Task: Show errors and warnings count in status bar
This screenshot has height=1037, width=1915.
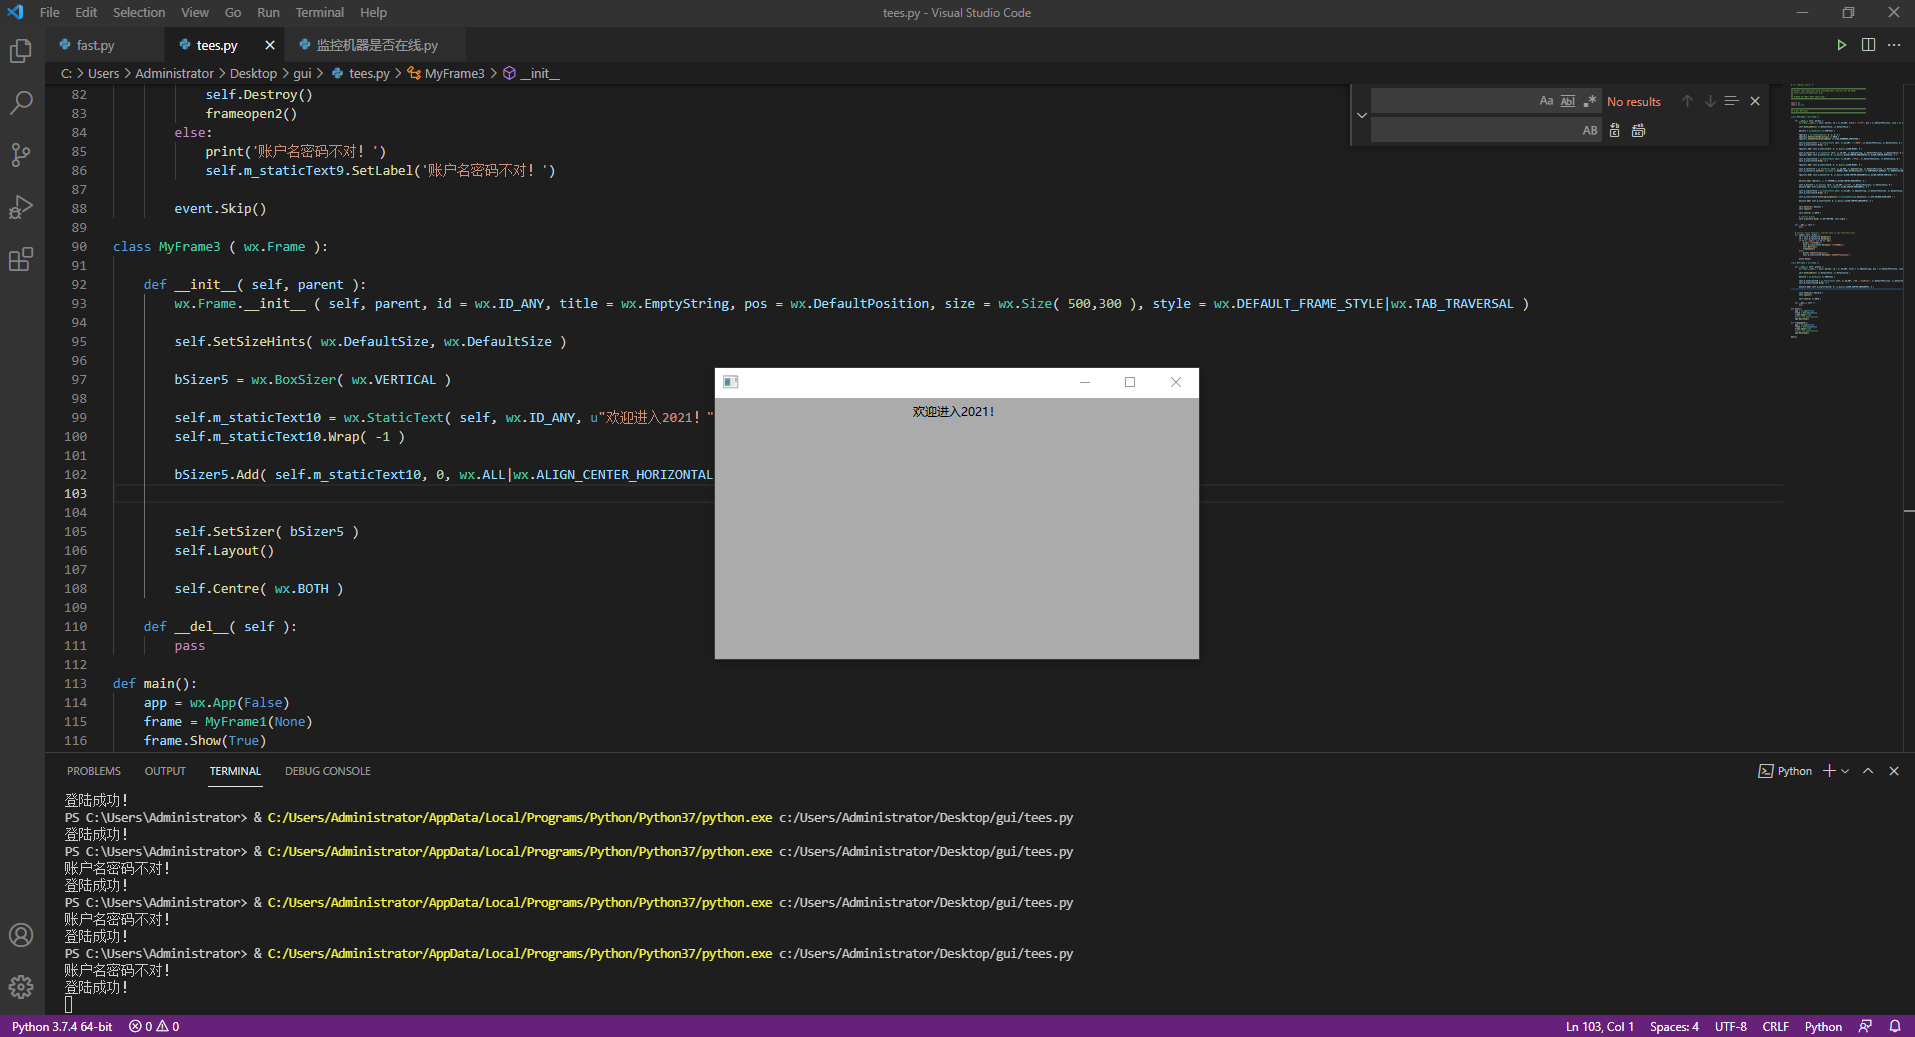Action: [154, 1026]
